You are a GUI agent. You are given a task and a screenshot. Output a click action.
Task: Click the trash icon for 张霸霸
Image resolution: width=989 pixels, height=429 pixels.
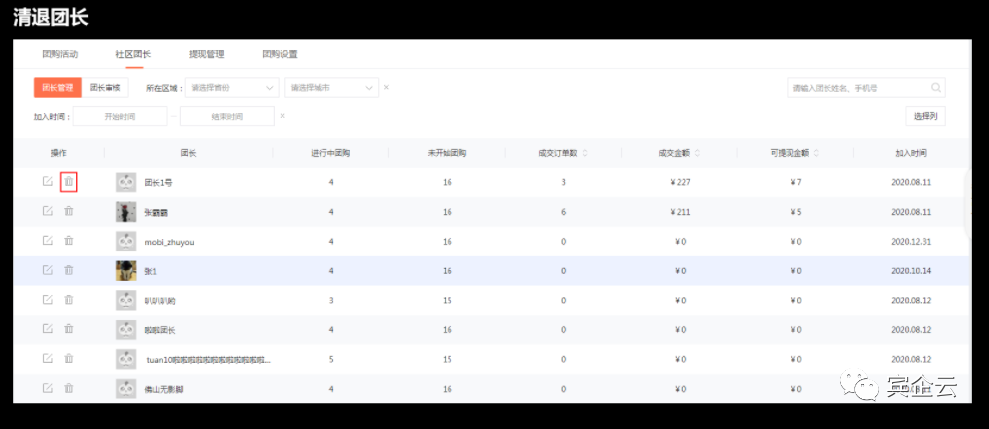[69, 211]
